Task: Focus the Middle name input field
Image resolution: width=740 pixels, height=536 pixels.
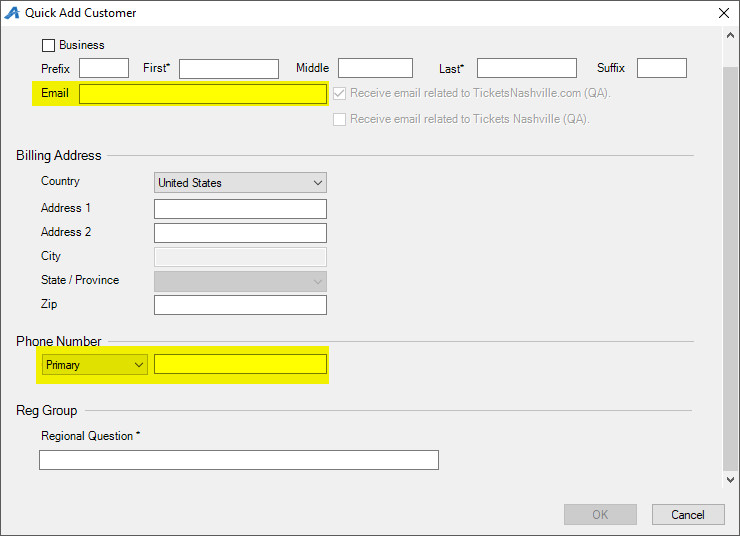Action: click(375, 68)
